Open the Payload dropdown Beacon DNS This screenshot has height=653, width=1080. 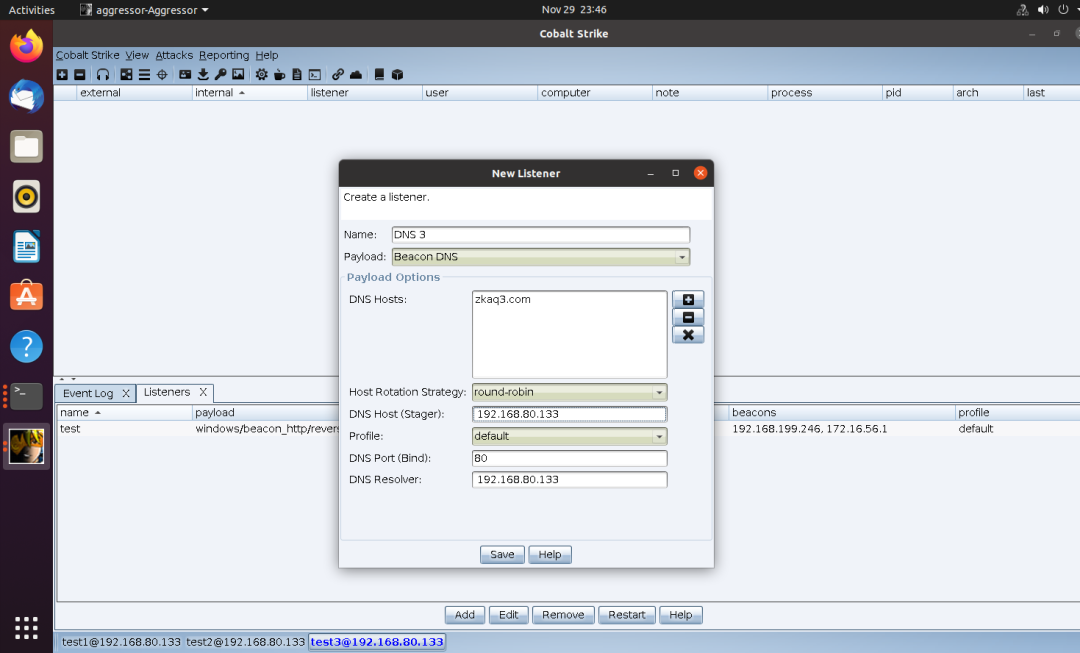(541, 257)
